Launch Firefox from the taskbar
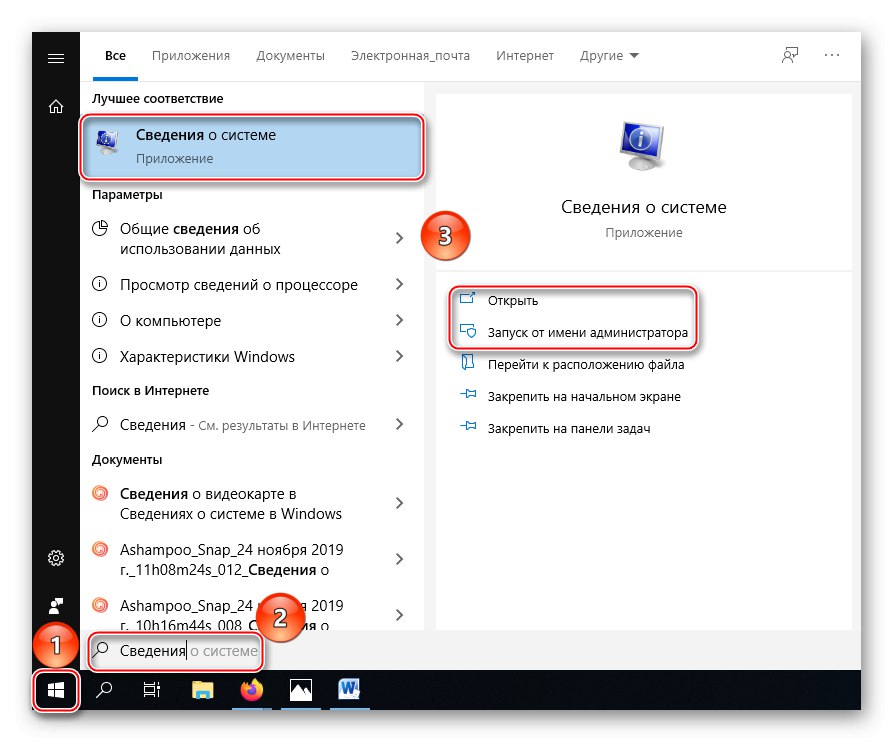The height and width of the screenshot is (742, 893). (x=251, y=690)
